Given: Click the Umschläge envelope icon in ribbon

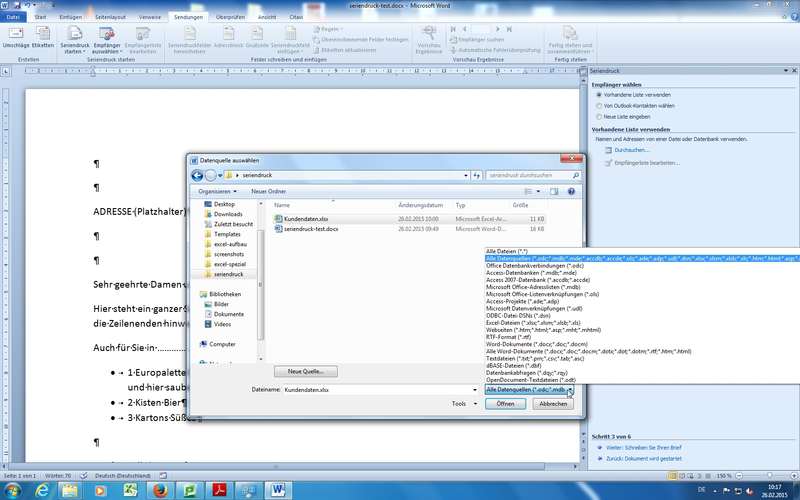Looking at the screenshot, I should [16, 35].
